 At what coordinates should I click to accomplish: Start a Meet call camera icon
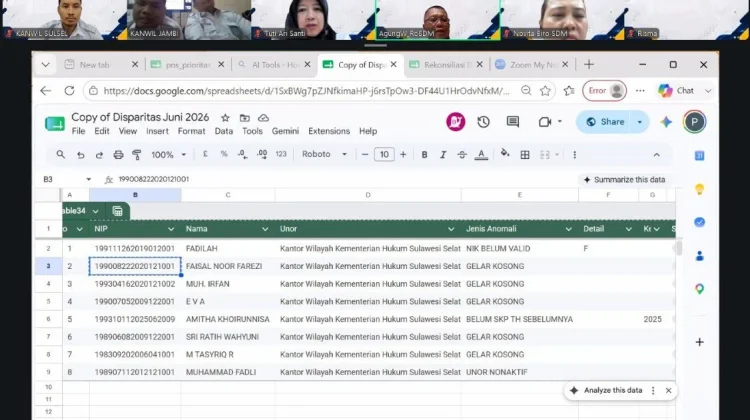[545, 122]
